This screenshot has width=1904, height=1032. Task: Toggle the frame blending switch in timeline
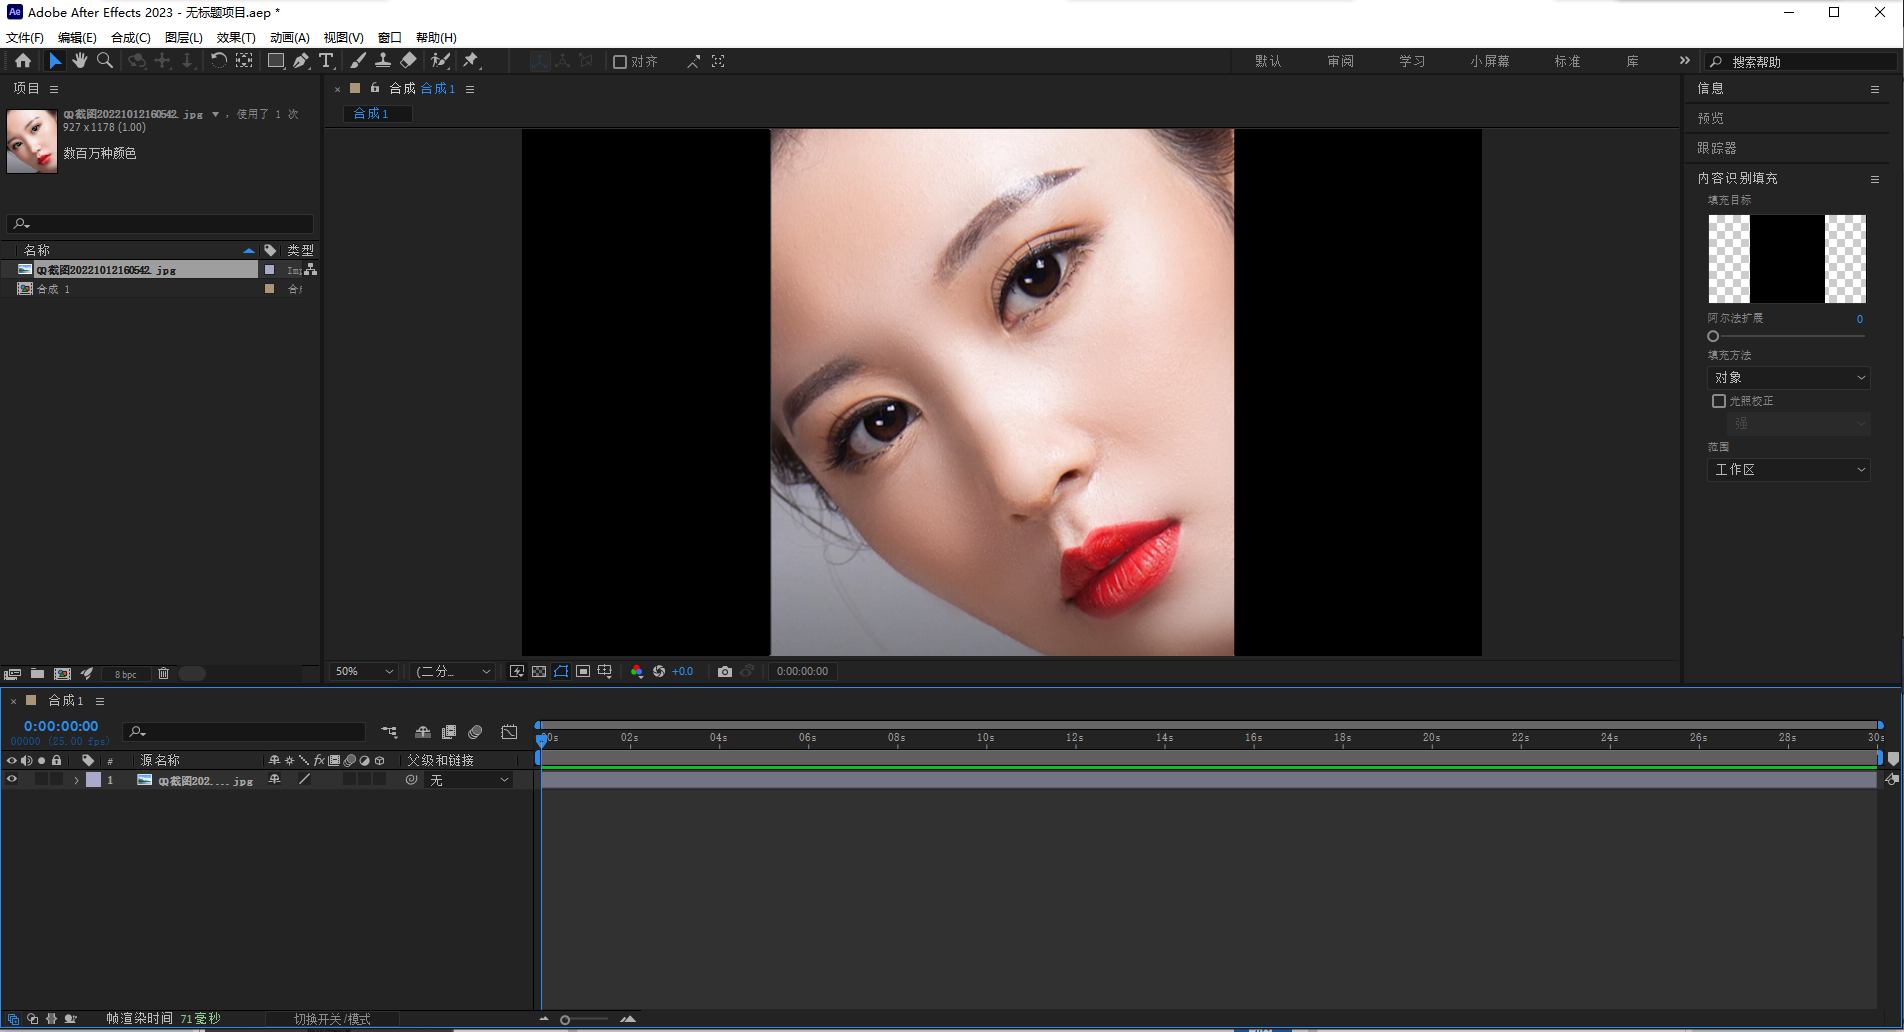point(449,732)
